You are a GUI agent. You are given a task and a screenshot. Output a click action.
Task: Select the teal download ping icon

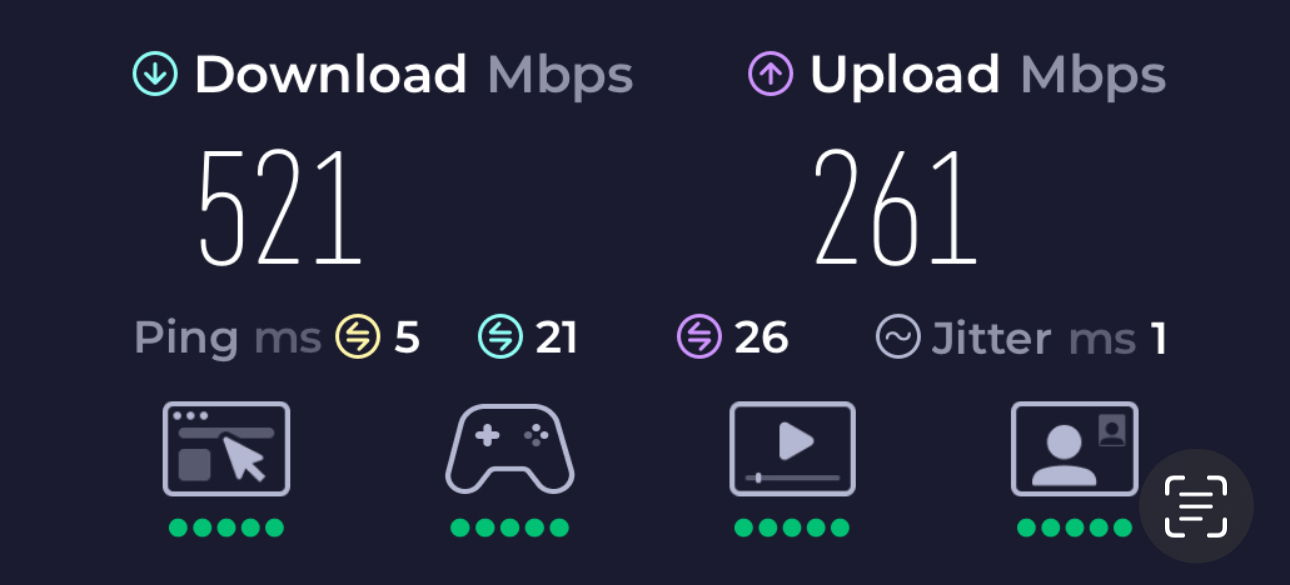point(500,337)
